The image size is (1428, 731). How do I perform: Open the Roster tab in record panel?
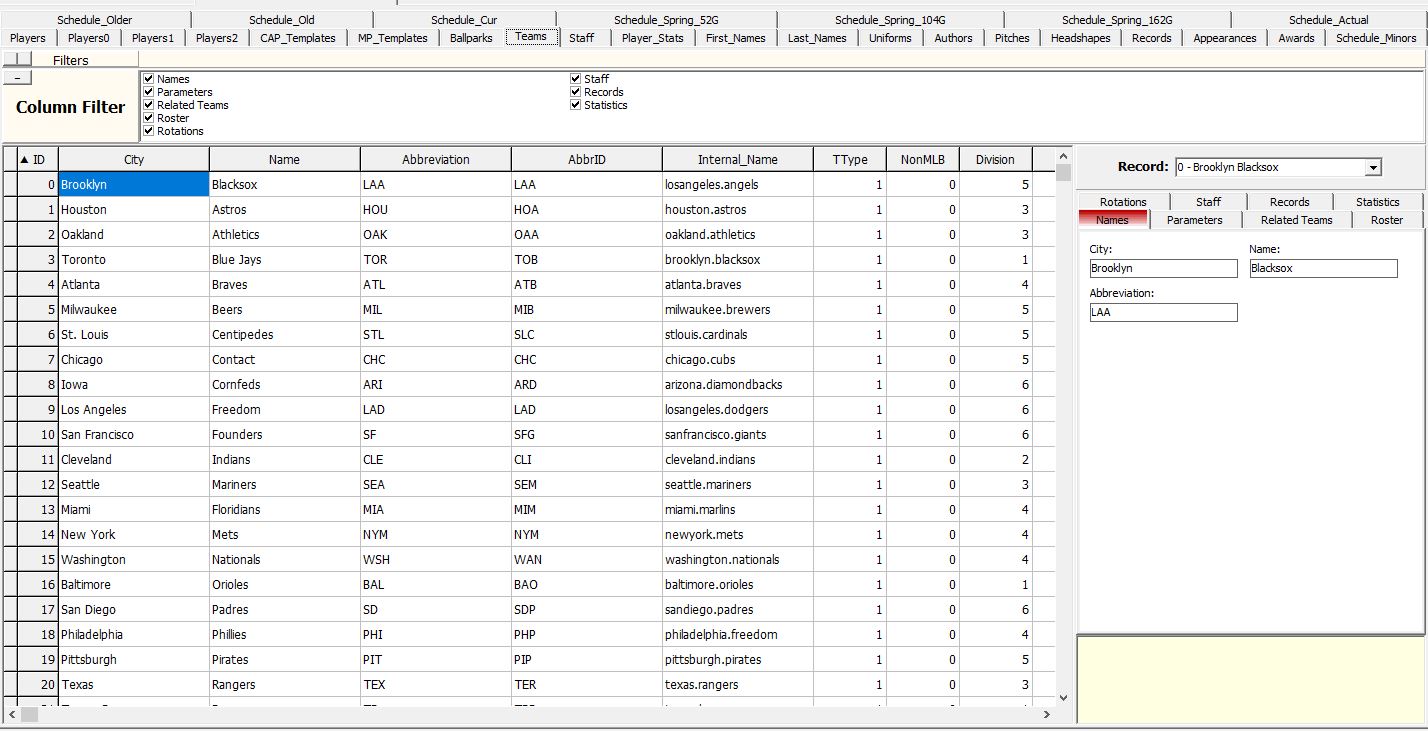(1387, 220)
